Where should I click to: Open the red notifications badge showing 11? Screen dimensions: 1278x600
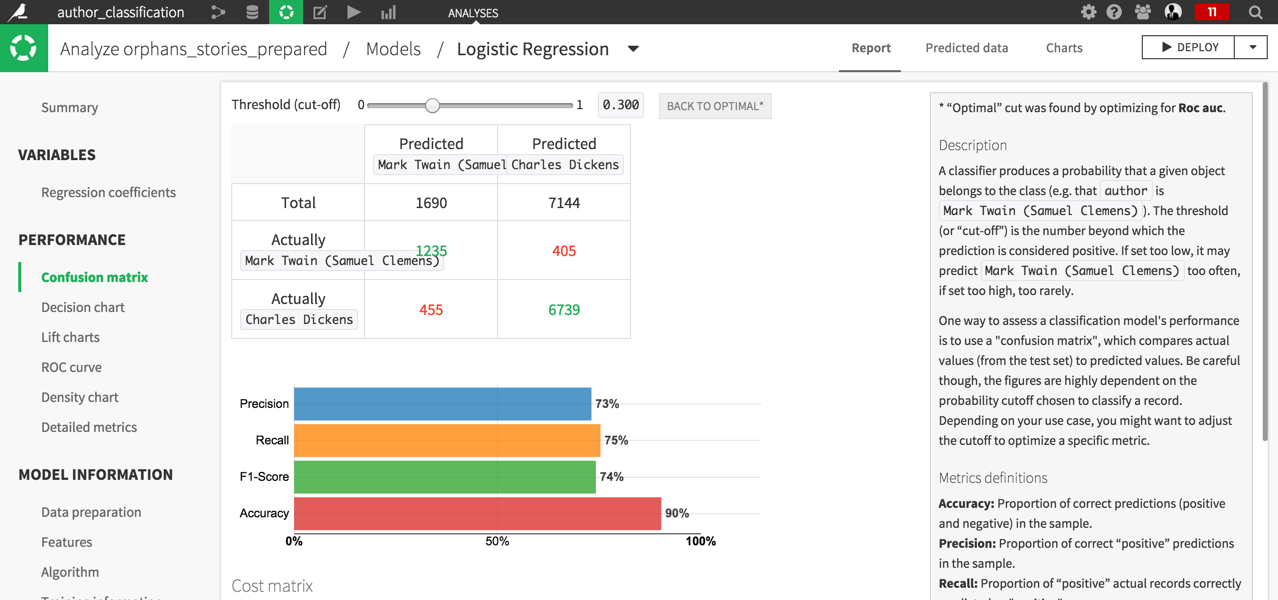coord(1212,12)
